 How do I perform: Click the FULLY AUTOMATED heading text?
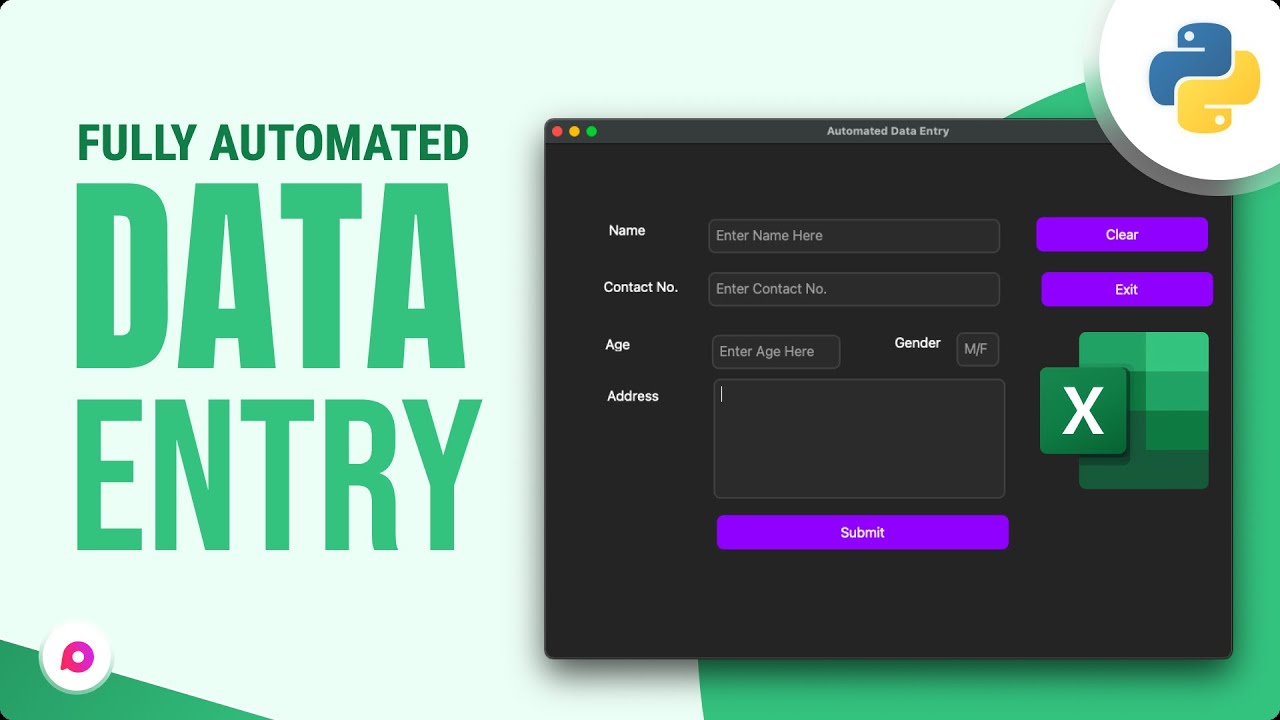pos(273,143)
